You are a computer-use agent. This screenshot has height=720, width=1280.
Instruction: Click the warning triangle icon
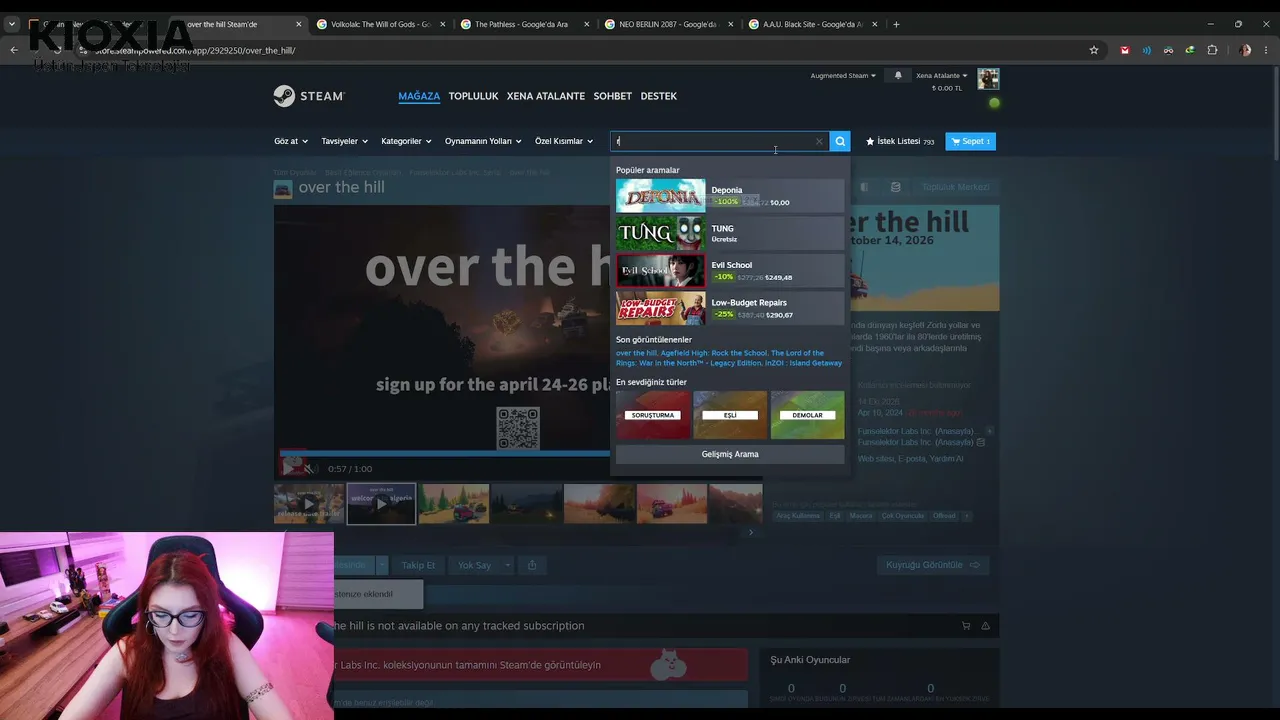985,626
